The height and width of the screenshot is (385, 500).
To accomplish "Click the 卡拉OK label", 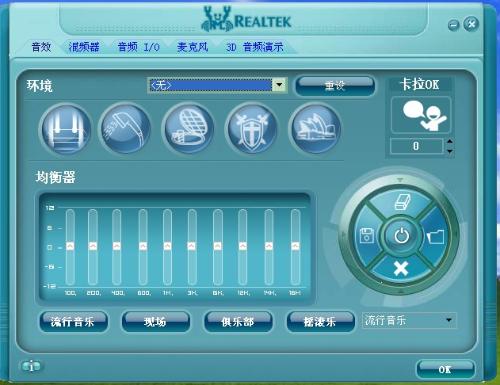I will point(420,84).
